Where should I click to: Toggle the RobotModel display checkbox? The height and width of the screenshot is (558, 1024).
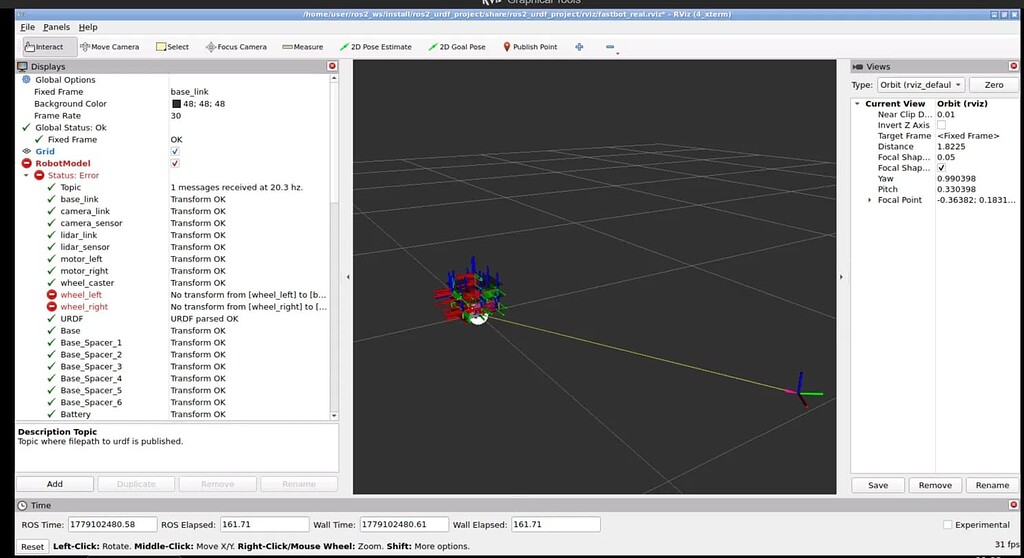point(175,163)
